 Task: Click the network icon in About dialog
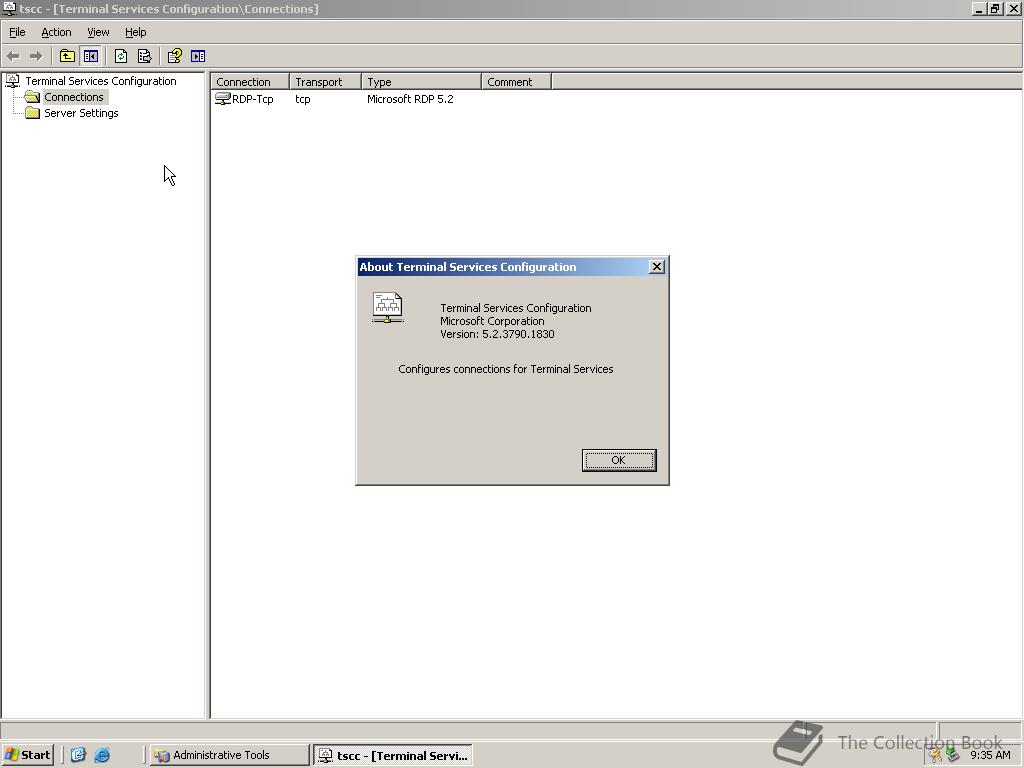point(387,308)
